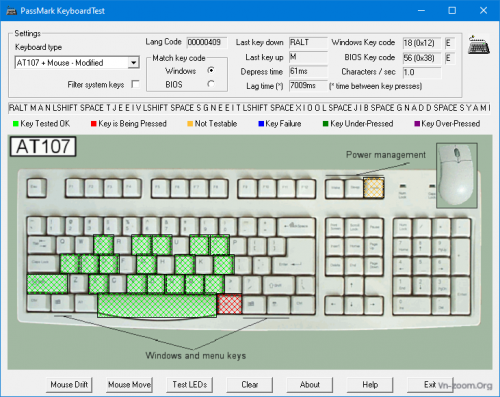
Task: Click the Print Screen key
Action: click(x=335, y=227)
